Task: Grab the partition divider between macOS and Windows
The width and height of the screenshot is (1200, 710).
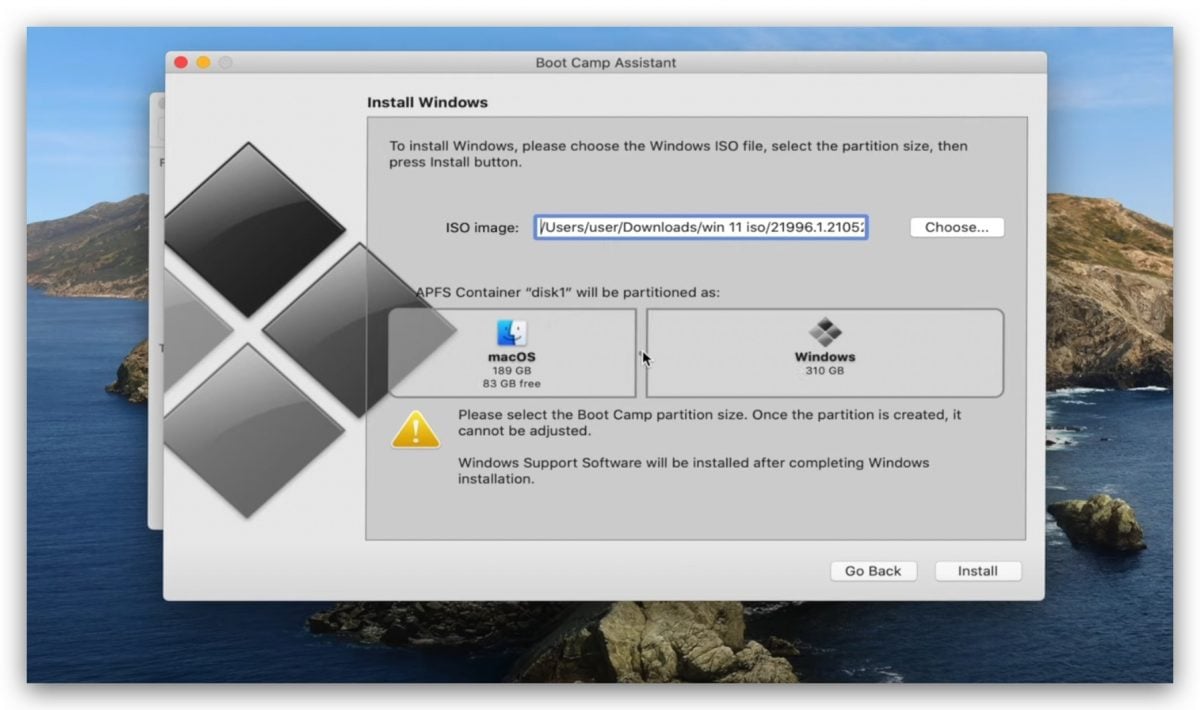Action: point(641,353)
